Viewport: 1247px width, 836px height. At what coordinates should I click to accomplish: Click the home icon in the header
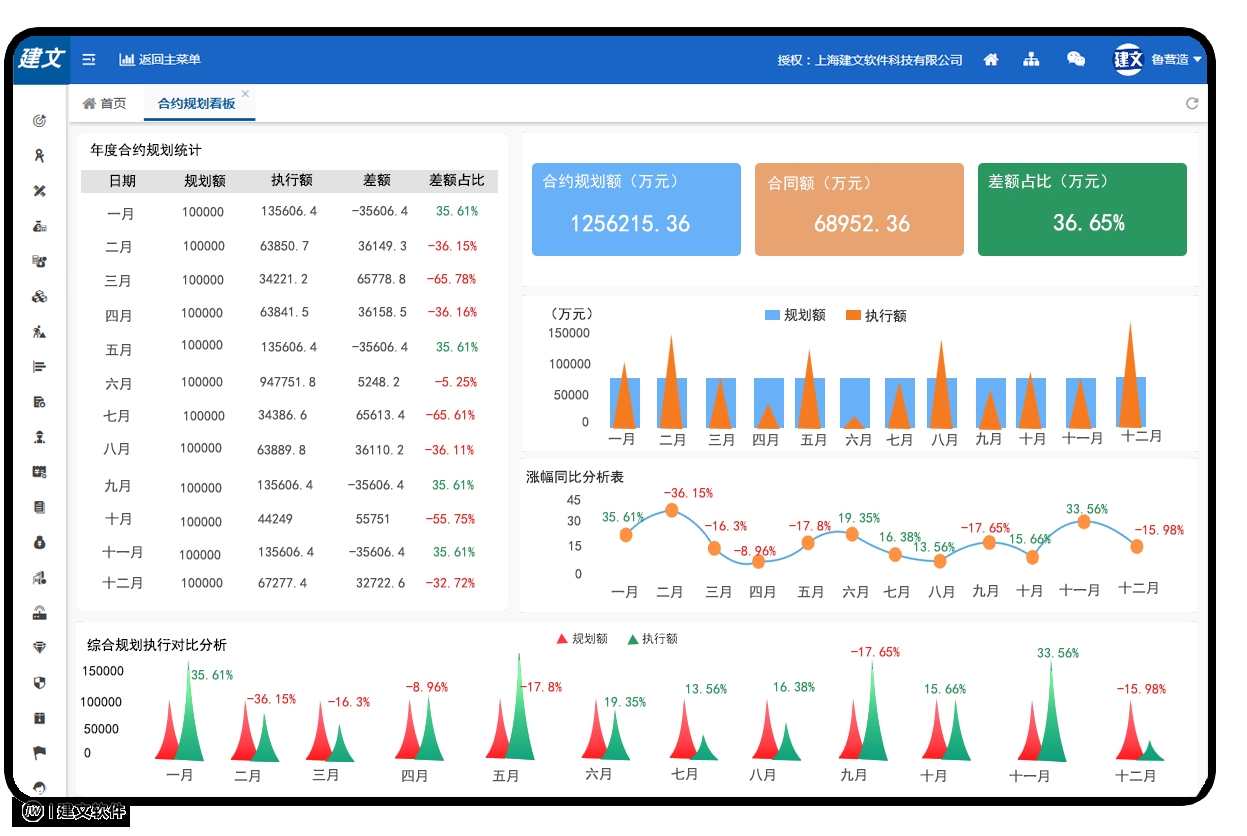tap(991, 60)
